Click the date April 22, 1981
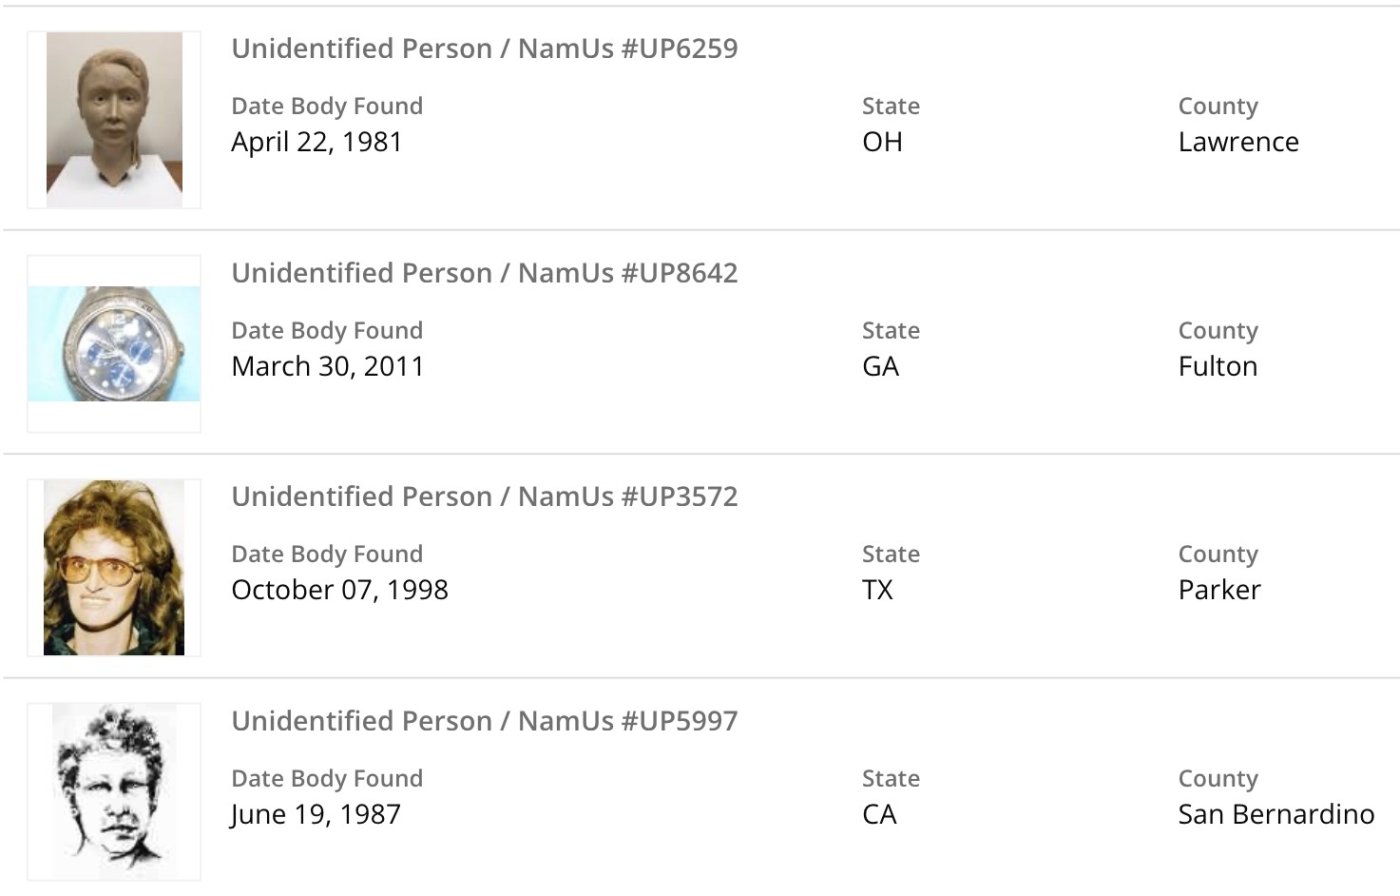This screenshot has height=896, width=1400. coord(316,142)
